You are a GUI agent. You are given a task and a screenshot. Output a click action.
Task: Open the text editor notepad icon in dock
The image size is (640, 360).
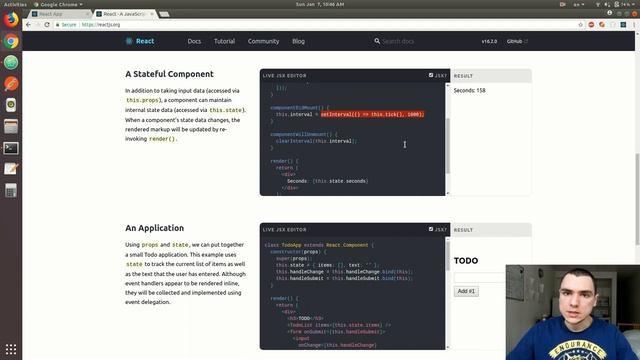11,169
